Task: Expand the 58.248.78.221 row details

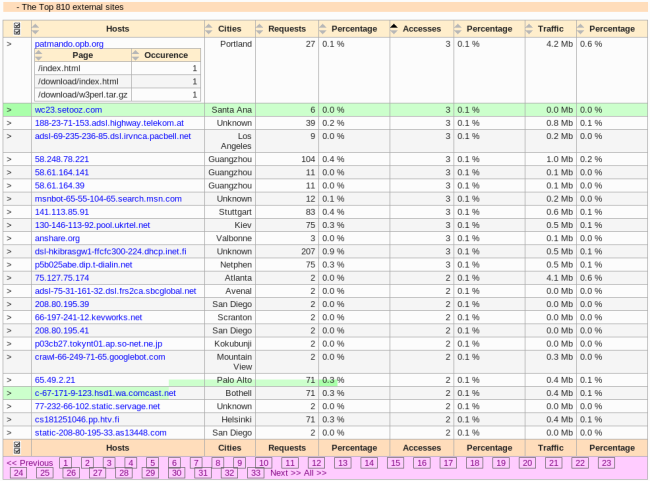Action: coord(9,159)
